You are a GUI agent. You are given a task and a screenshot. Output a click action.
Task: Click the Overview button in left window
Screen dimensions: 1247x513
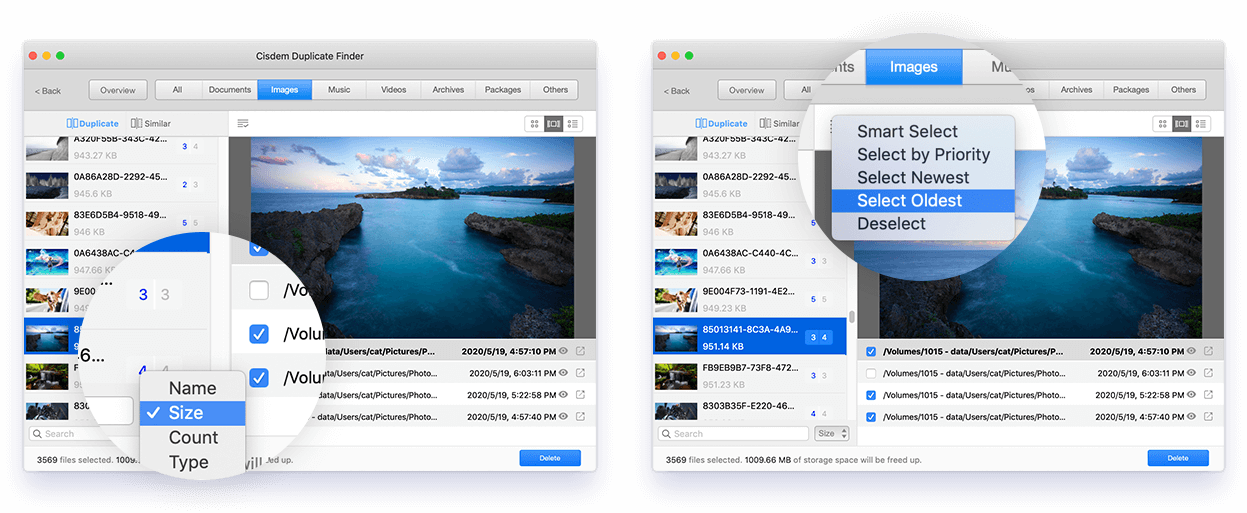[118, 90]
